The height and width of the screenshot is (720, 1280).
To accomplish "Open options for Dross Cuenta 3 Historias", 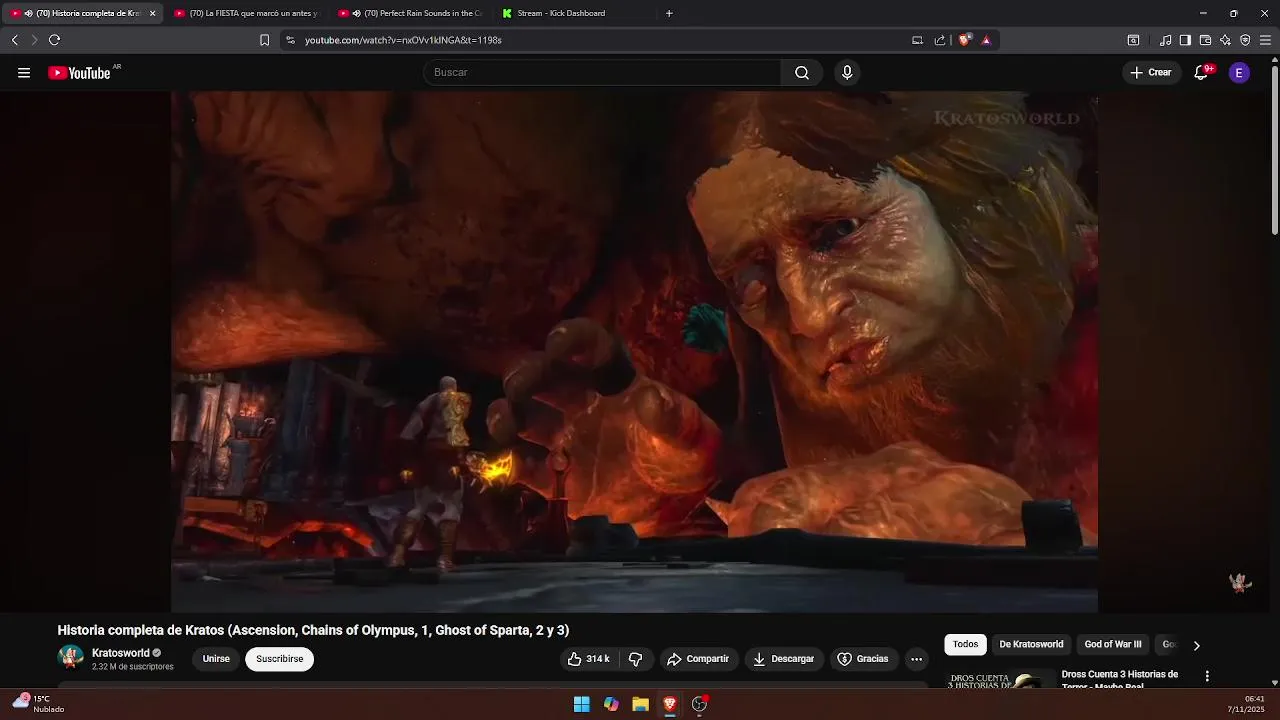I will coord(1207,676).
